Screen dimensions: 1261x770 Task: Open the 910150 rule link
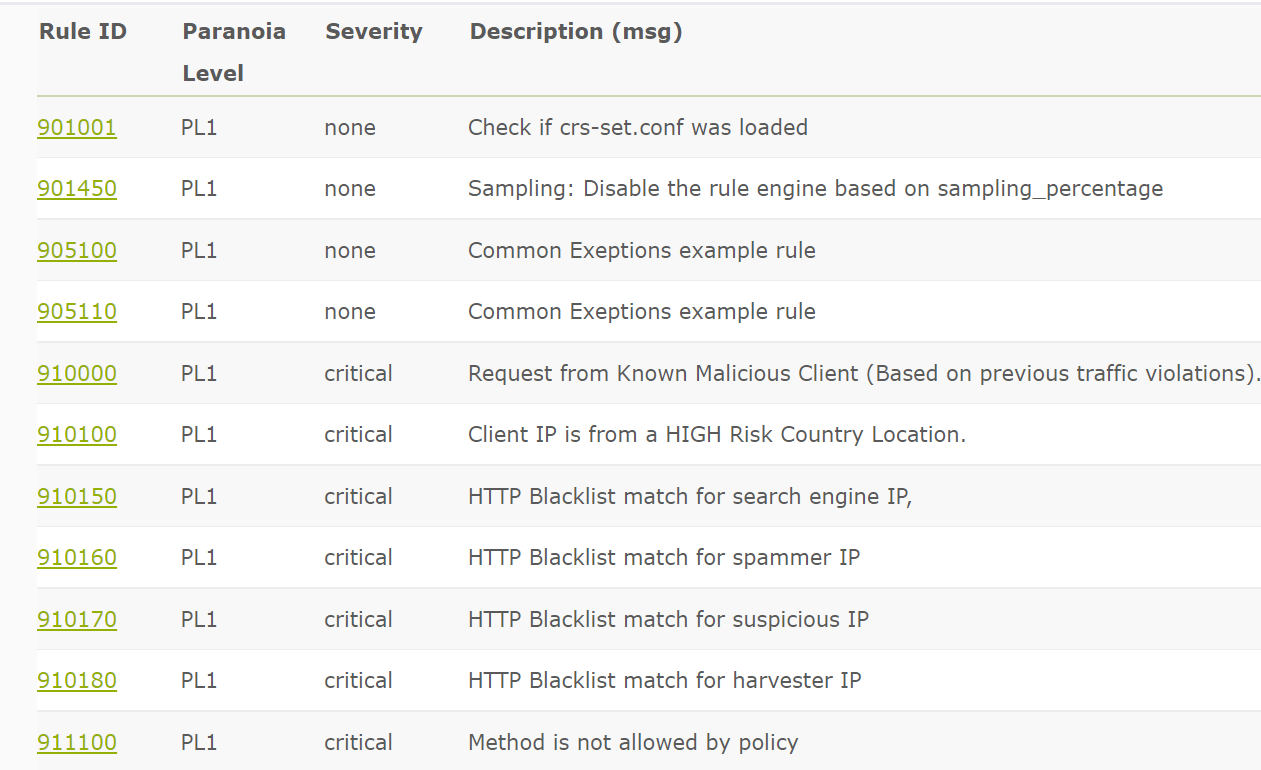pos(77,497)
